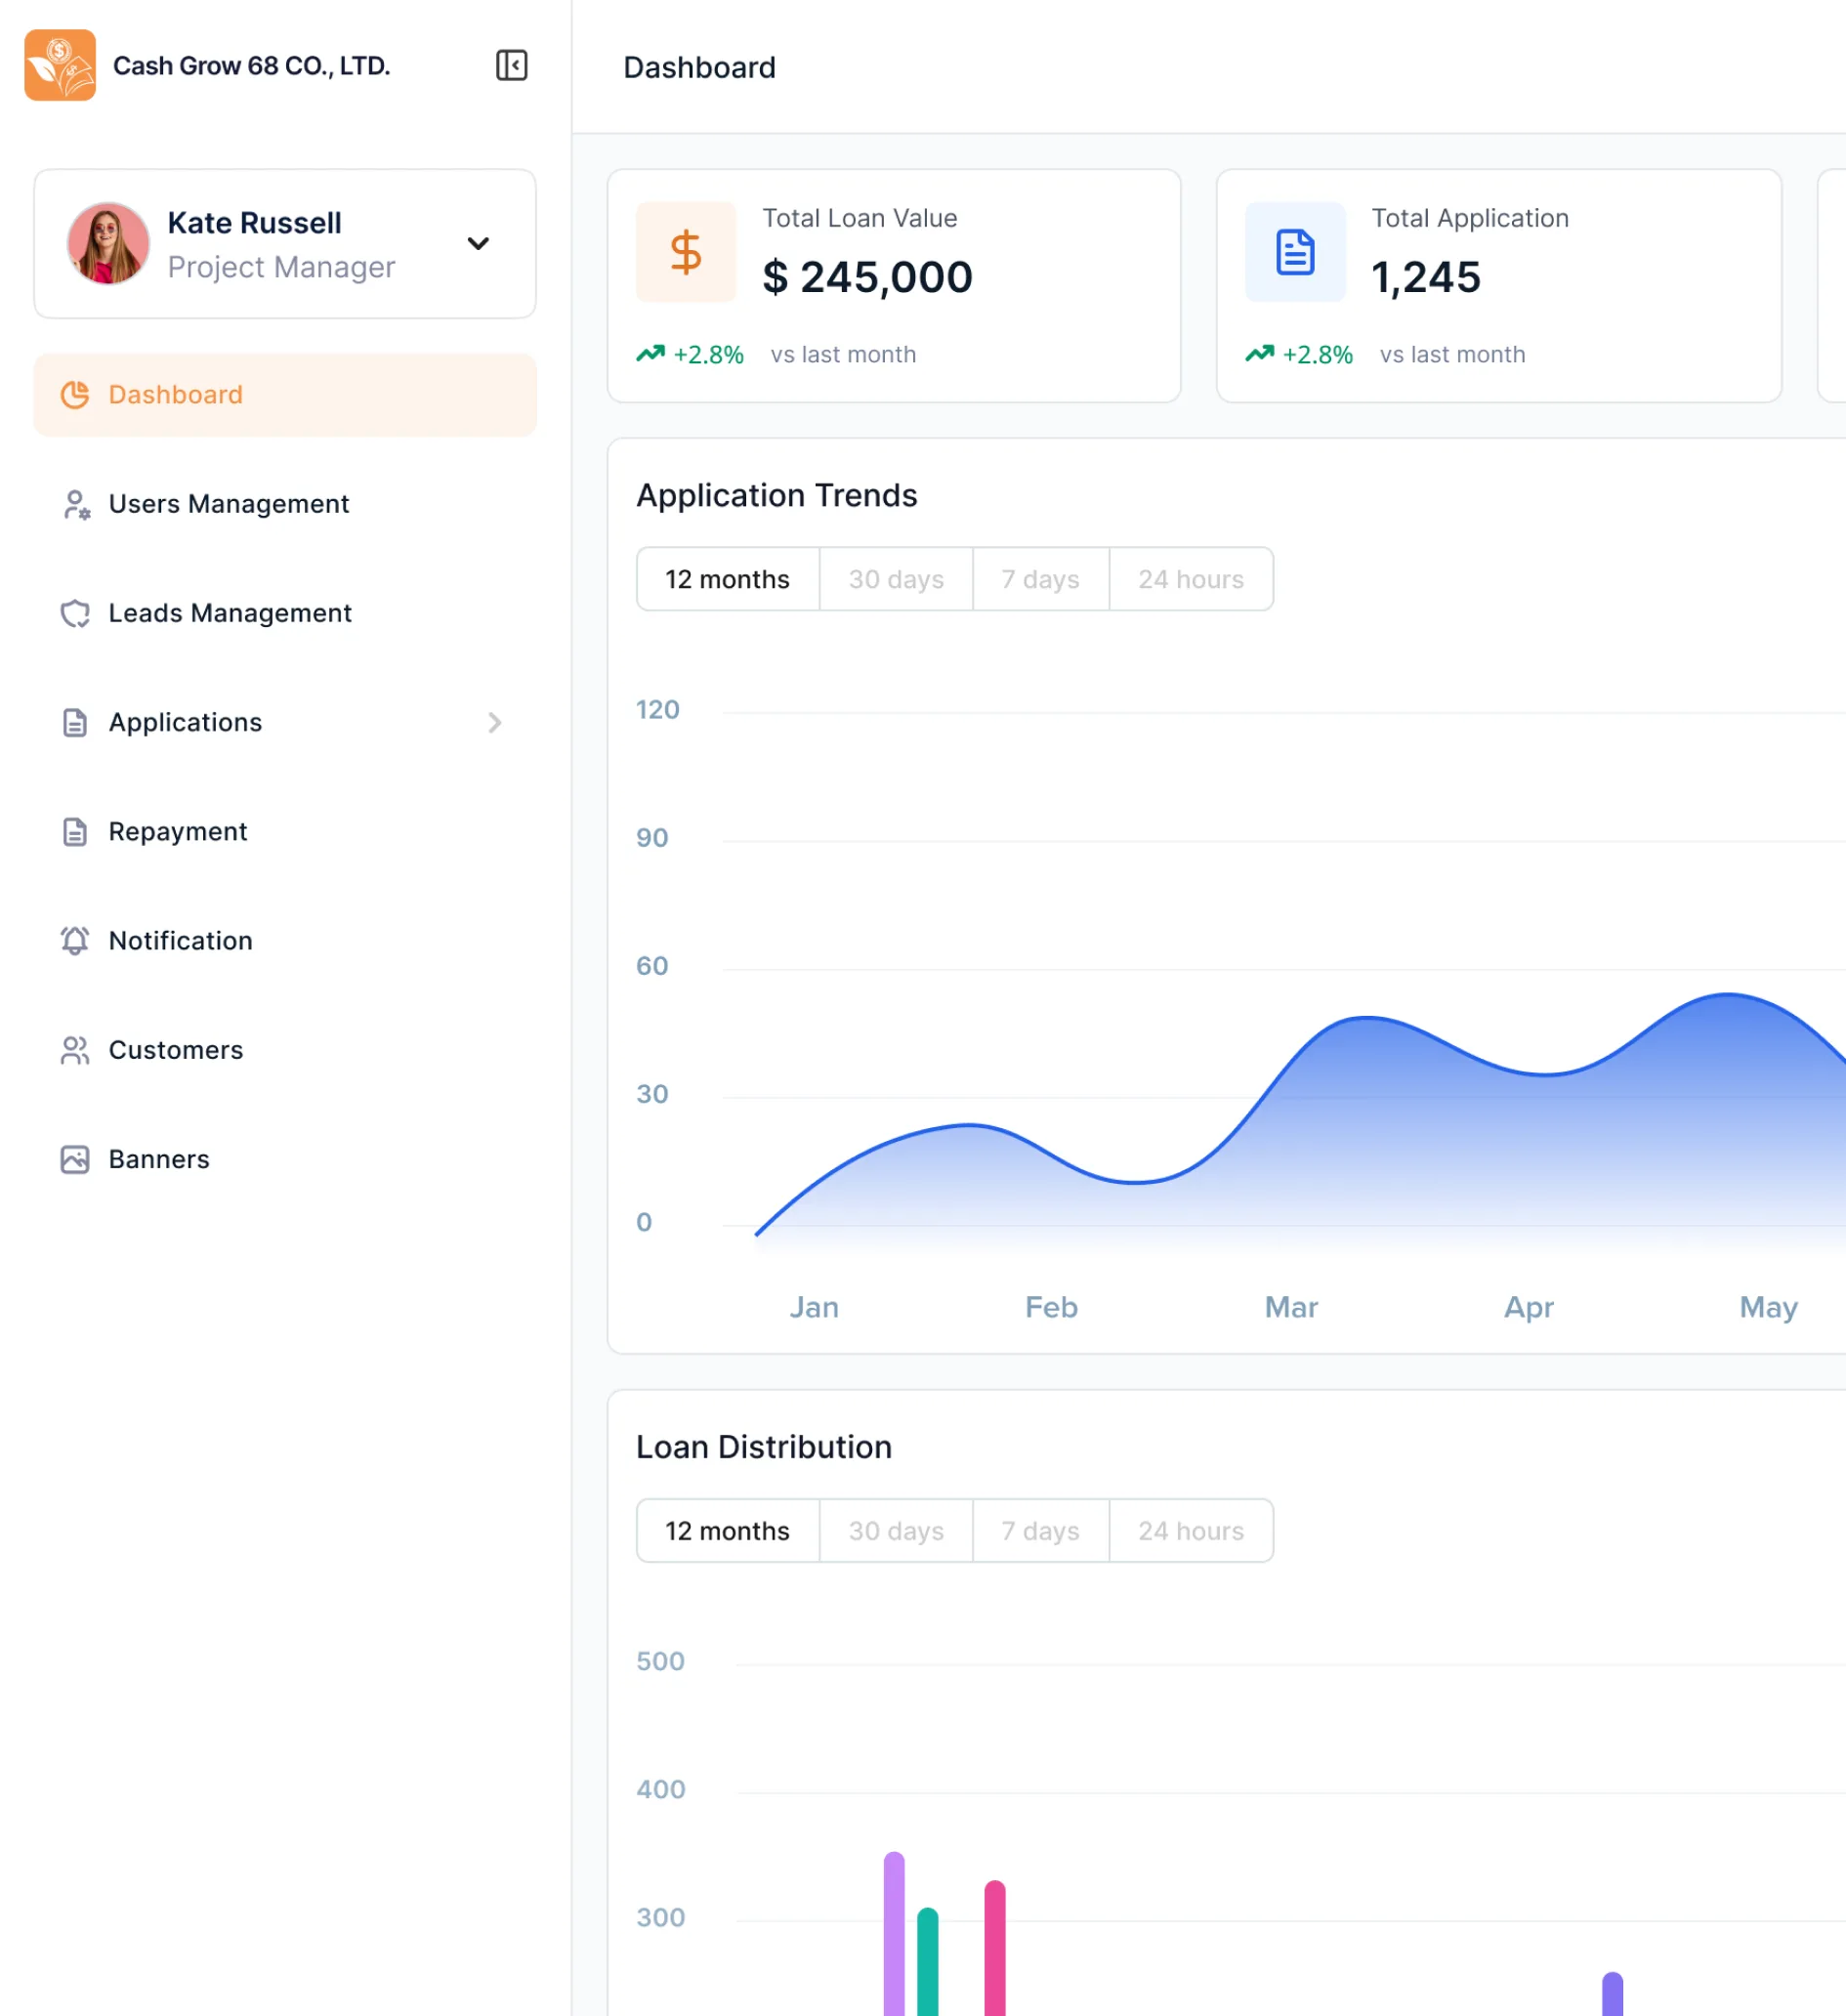Select 24 hours in Application Trends
Screen dimensions: 1846x2016
(x=1191, y=579)
